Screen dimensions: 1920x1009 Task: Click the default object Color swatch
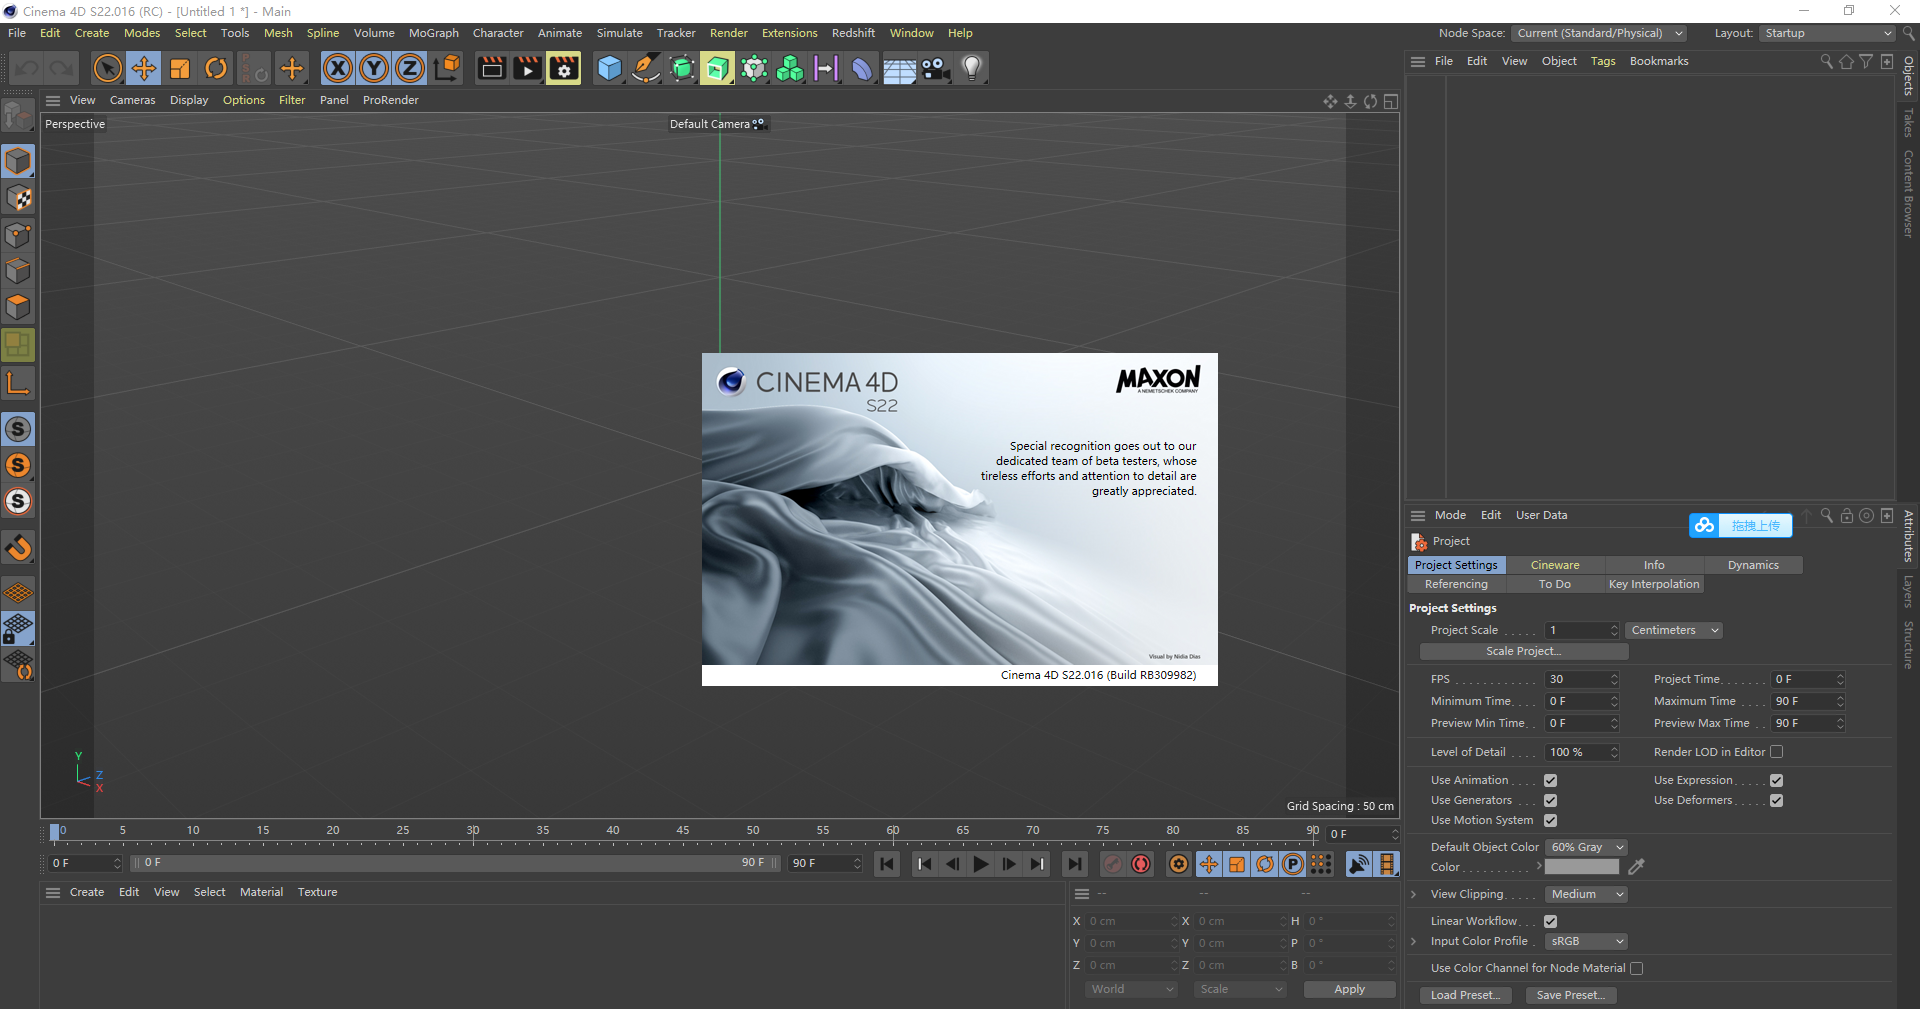tap(1582, 867)
